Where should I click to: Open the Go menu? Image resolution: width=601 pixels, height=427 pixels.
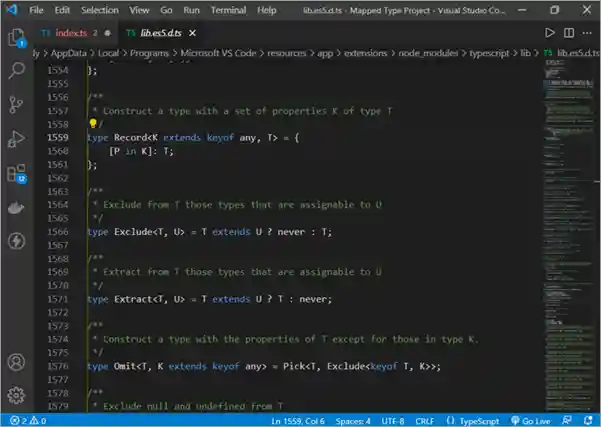[x=166, y=10]
